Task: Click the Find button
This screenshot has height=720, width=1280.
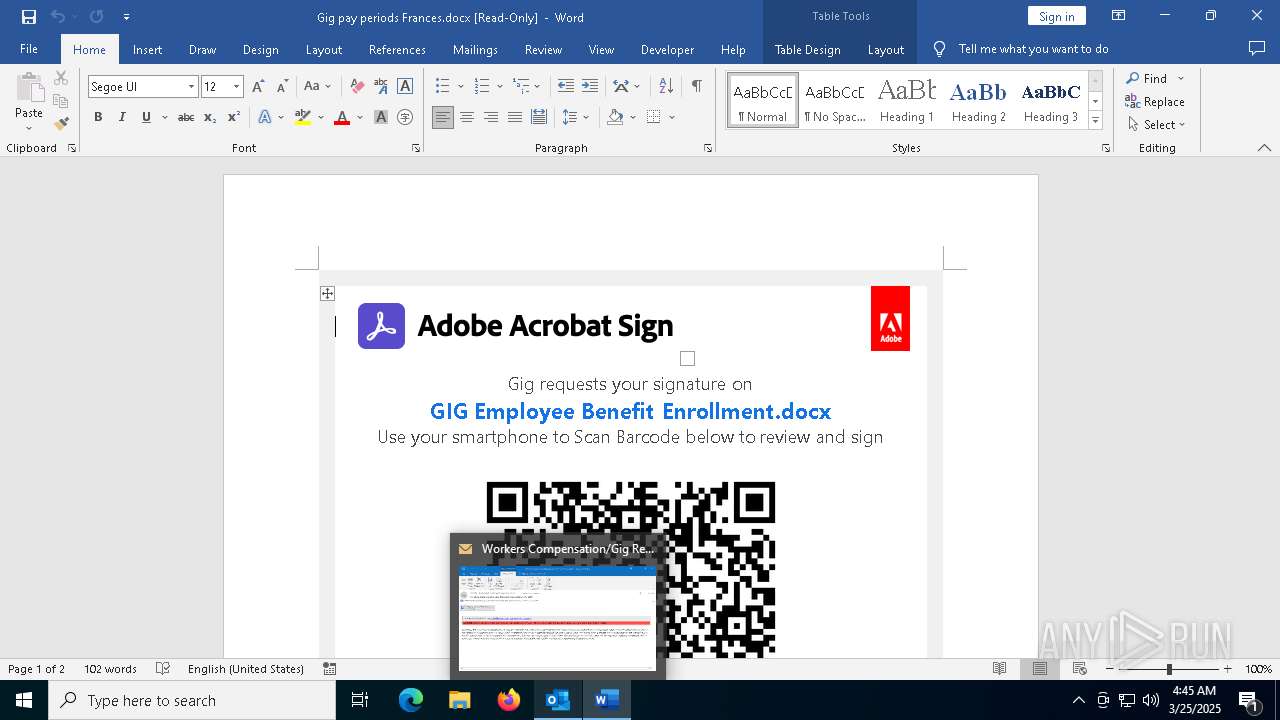Action: (1146, 78)
